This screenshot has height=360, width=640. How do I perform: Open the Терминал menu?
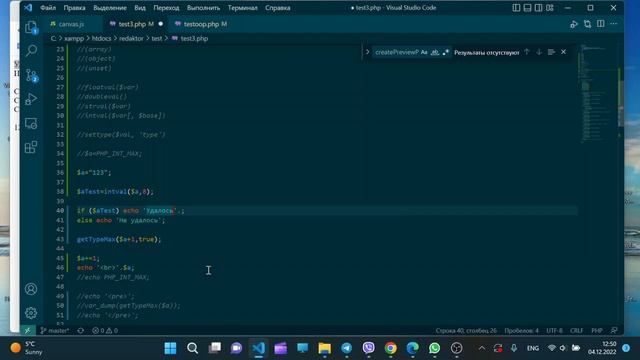pyautogui.click(x=242, y=8)
